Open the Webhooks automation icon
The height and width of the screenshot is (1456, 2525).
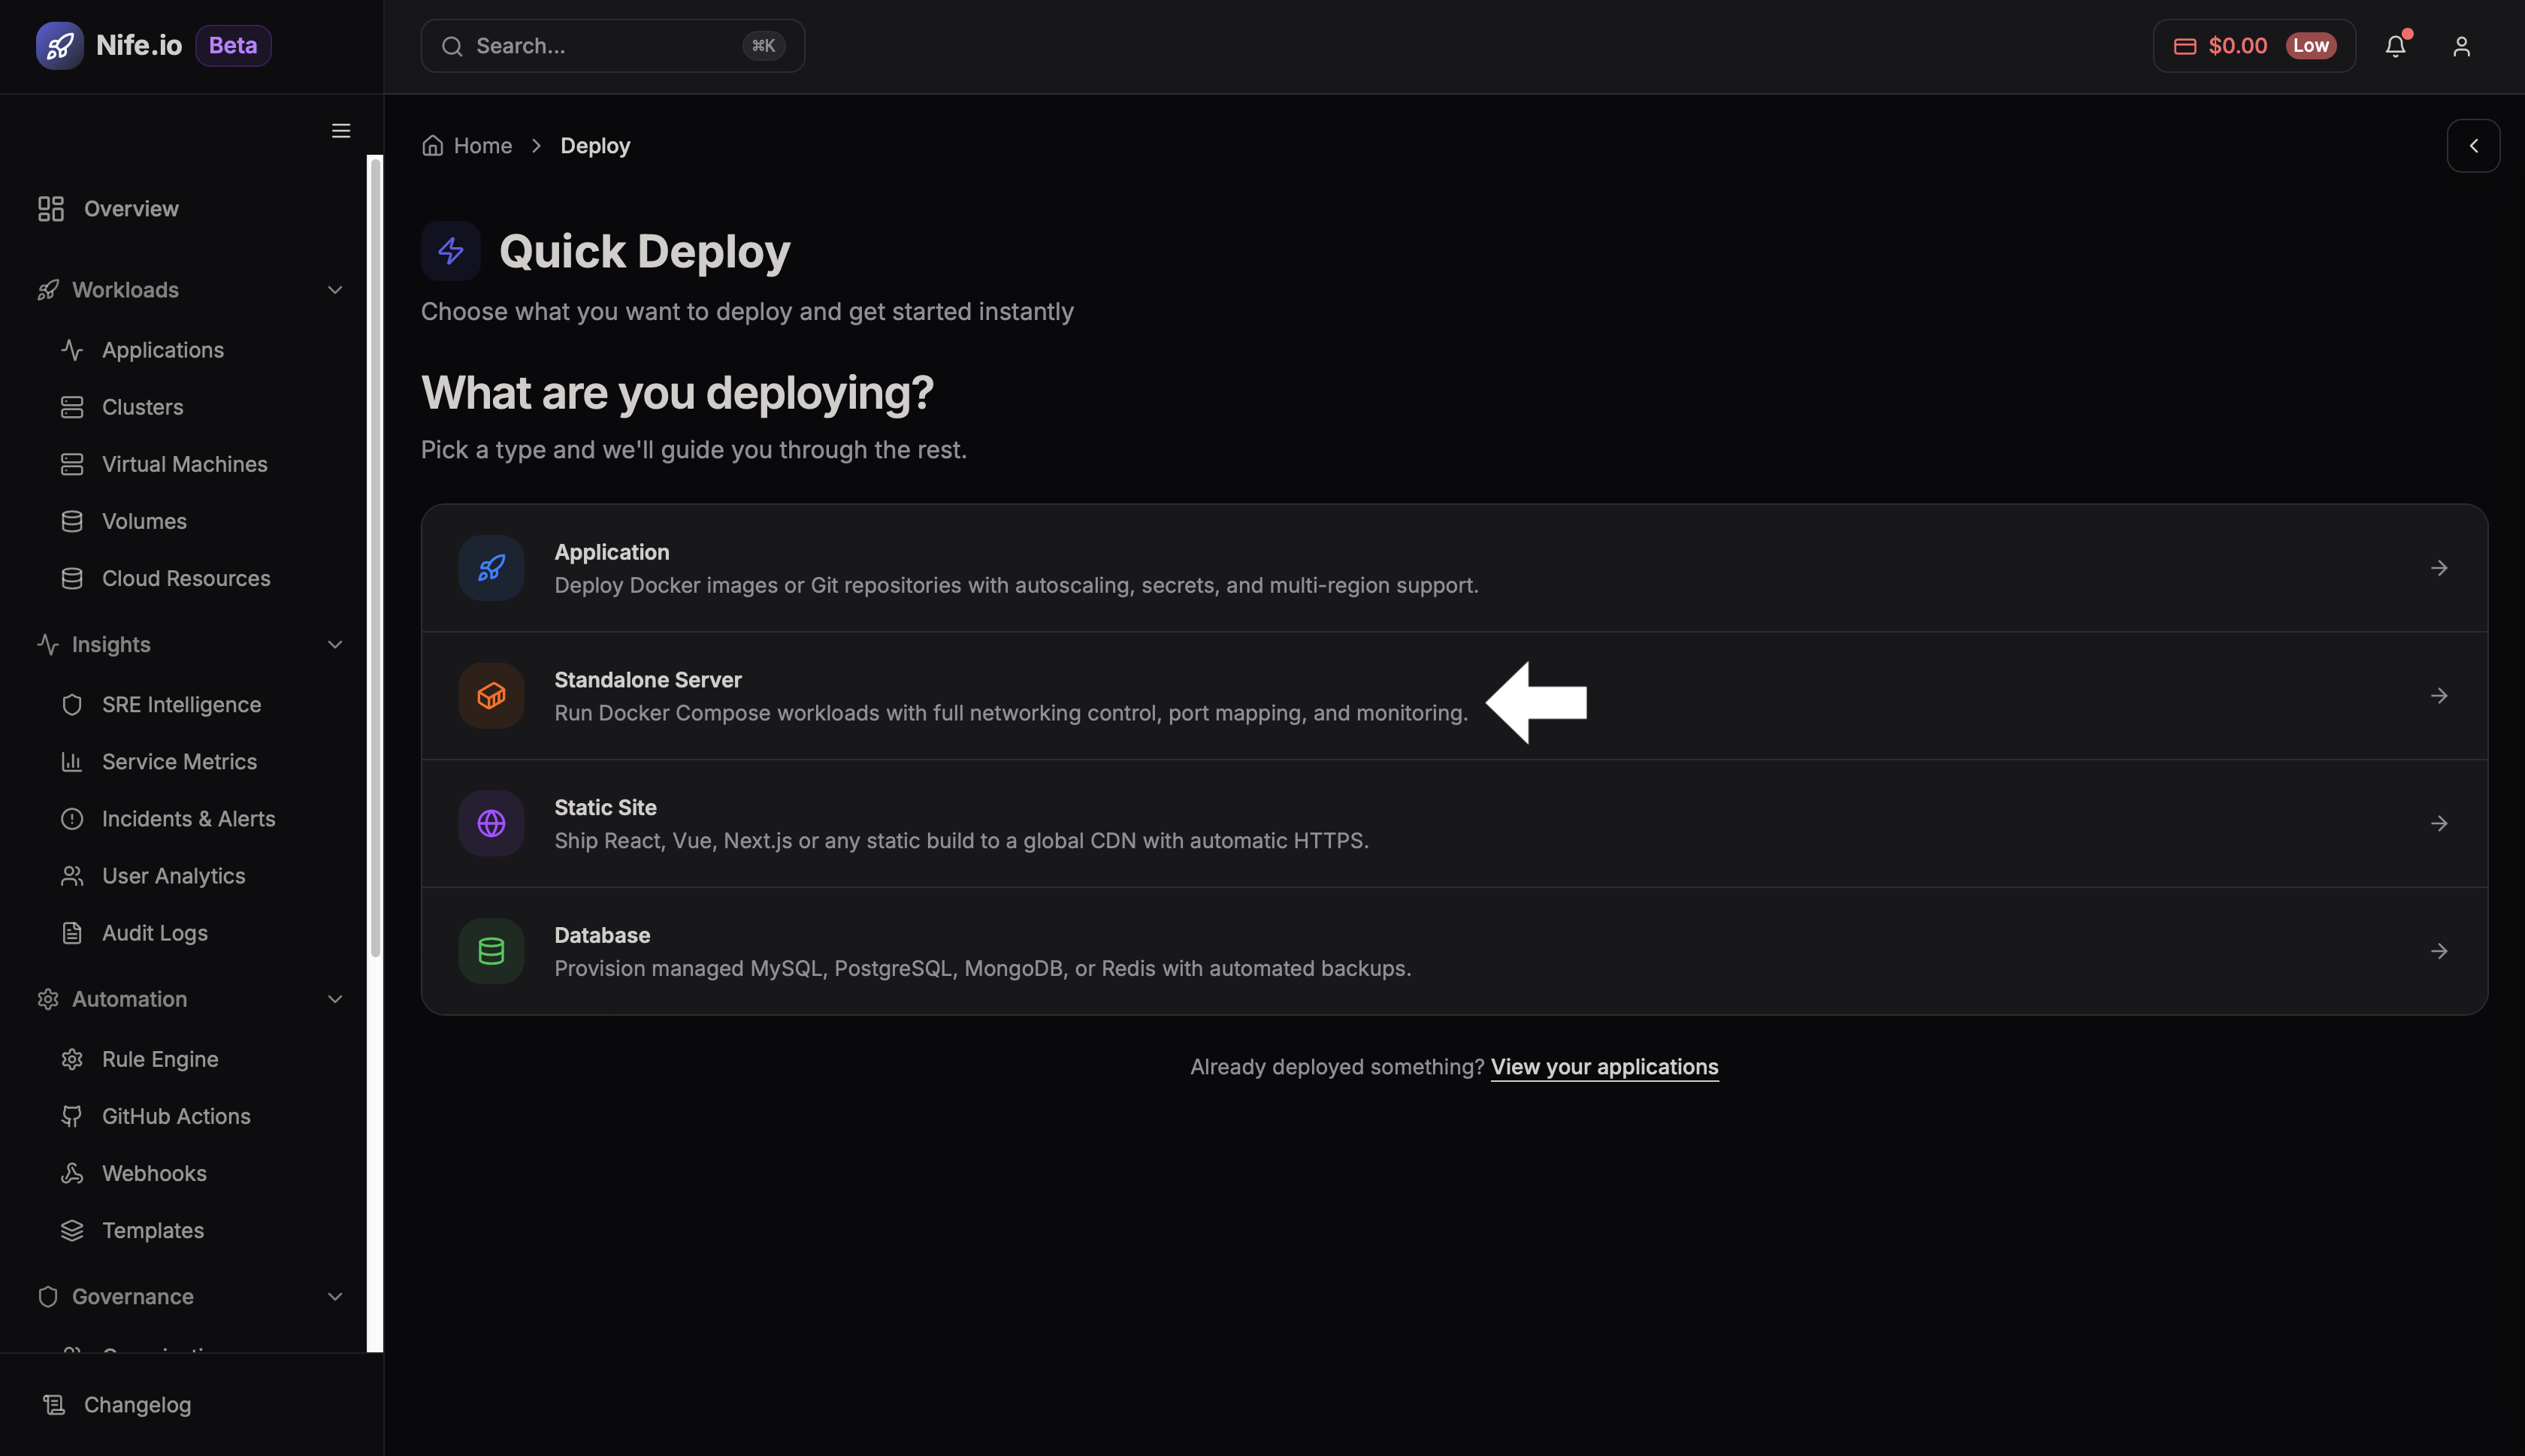coord(71,1173)
